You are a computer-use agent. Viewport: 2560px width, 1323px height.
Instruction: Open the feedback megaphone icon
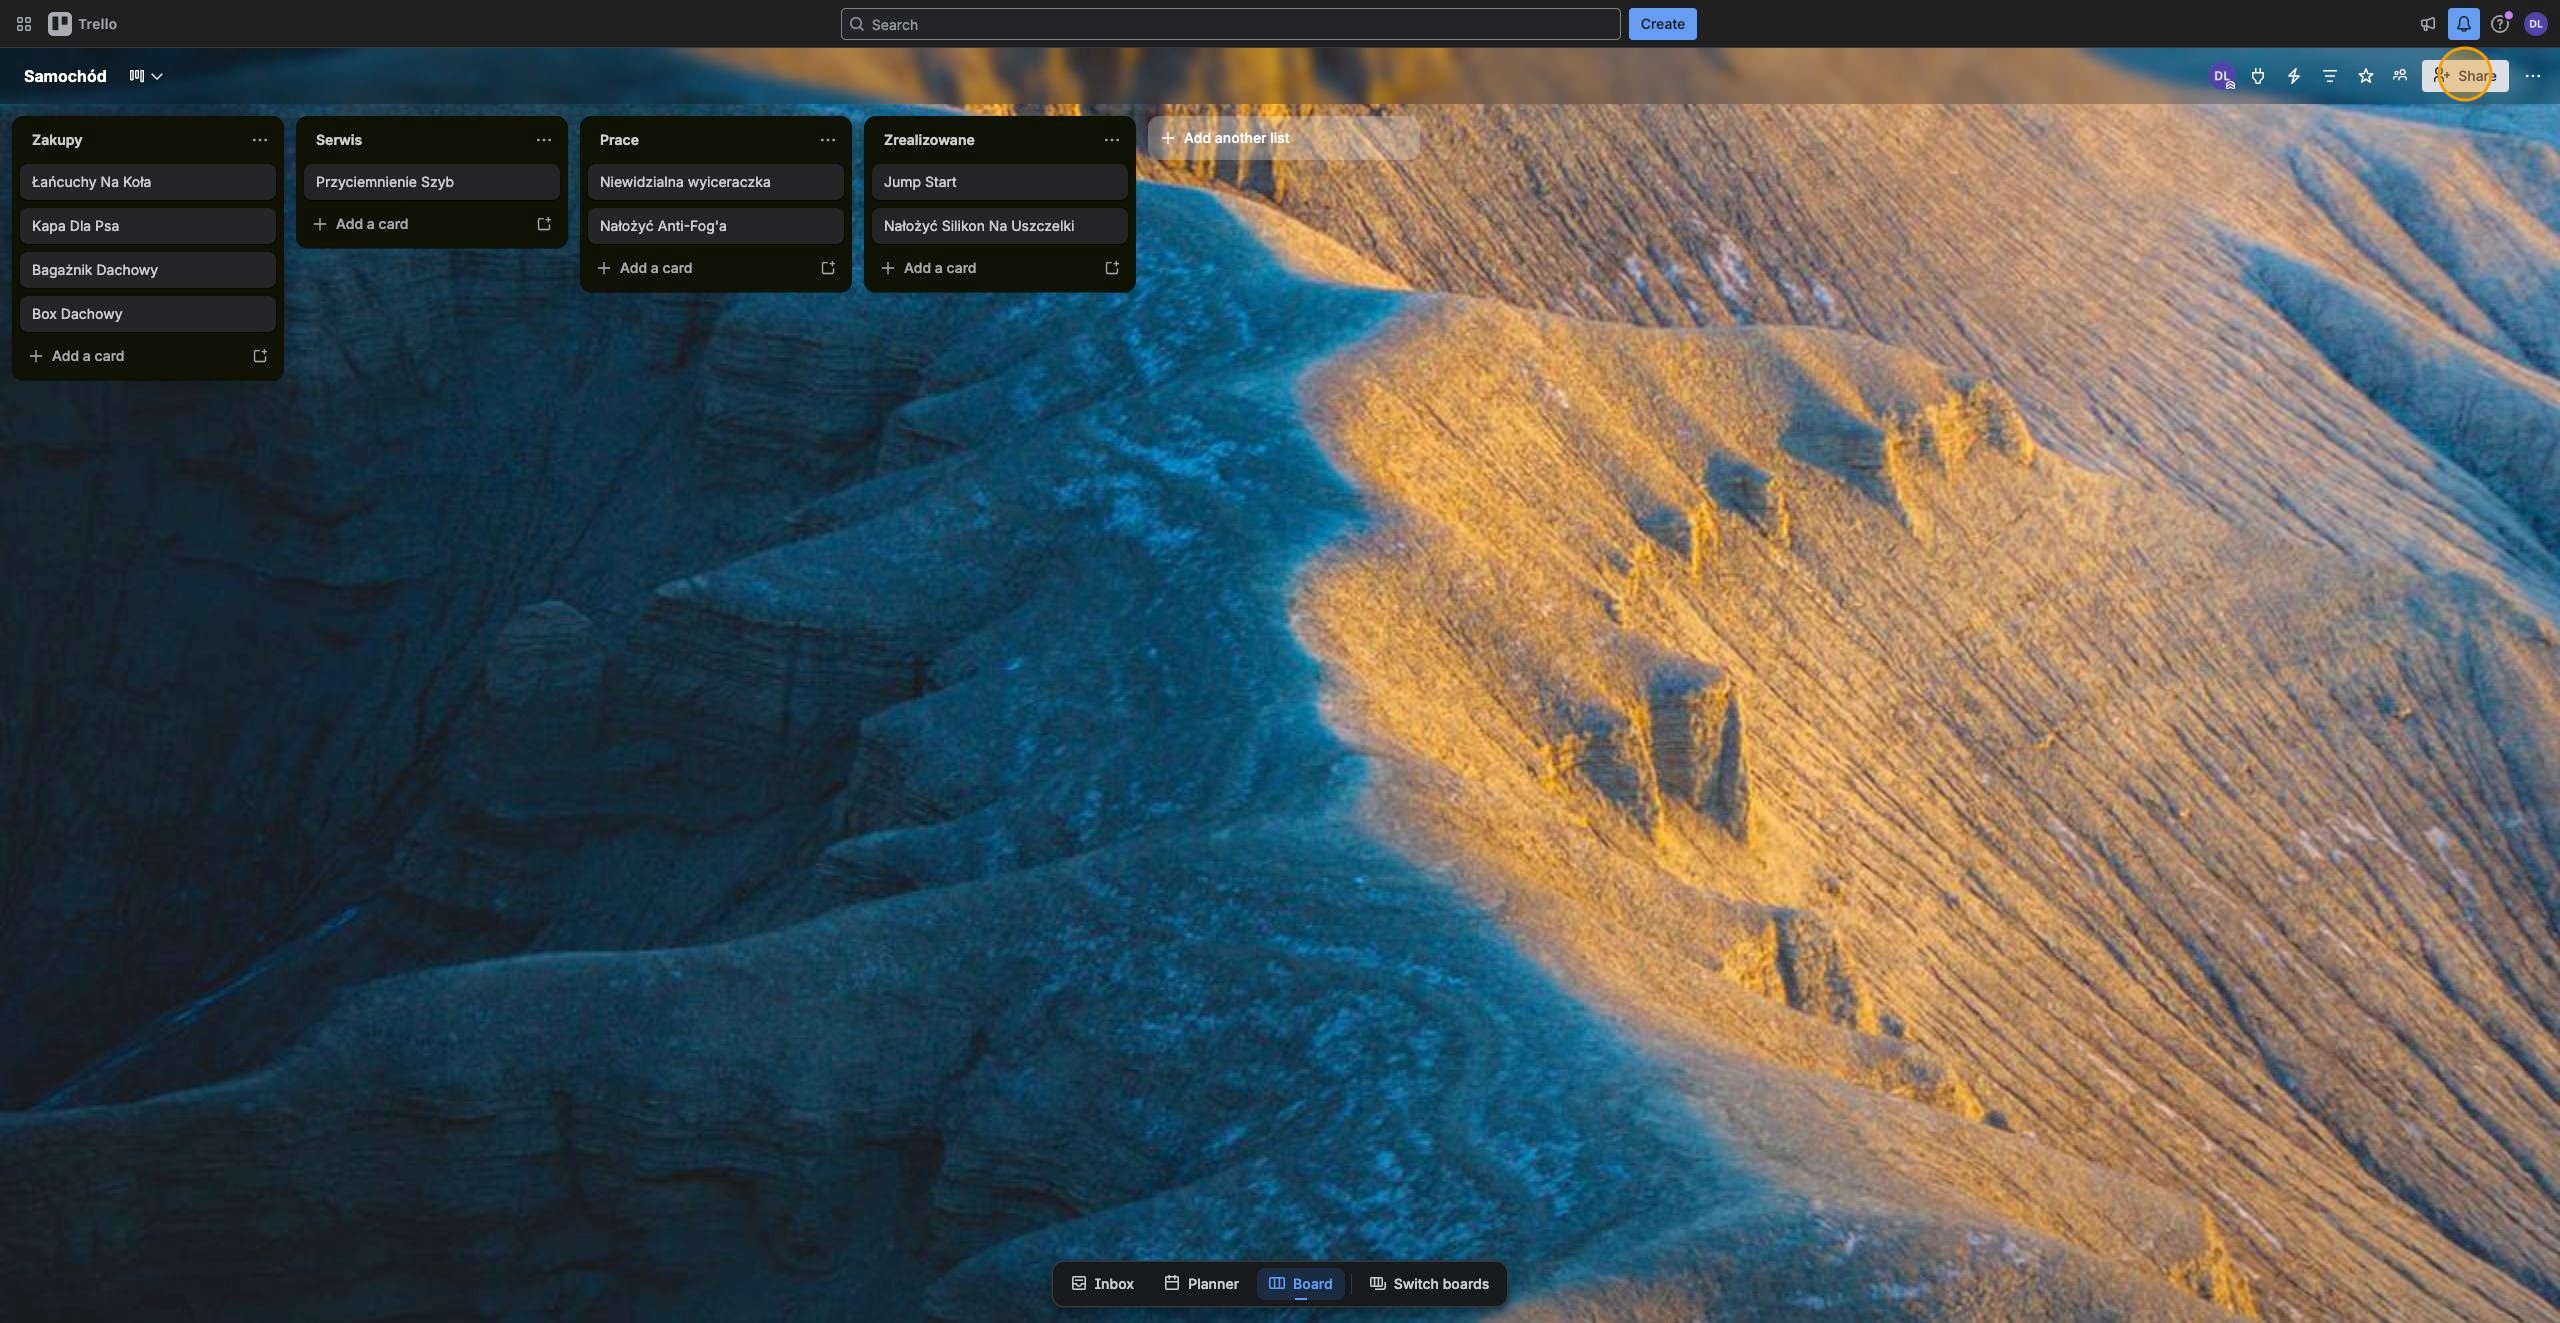(2427, 24)
